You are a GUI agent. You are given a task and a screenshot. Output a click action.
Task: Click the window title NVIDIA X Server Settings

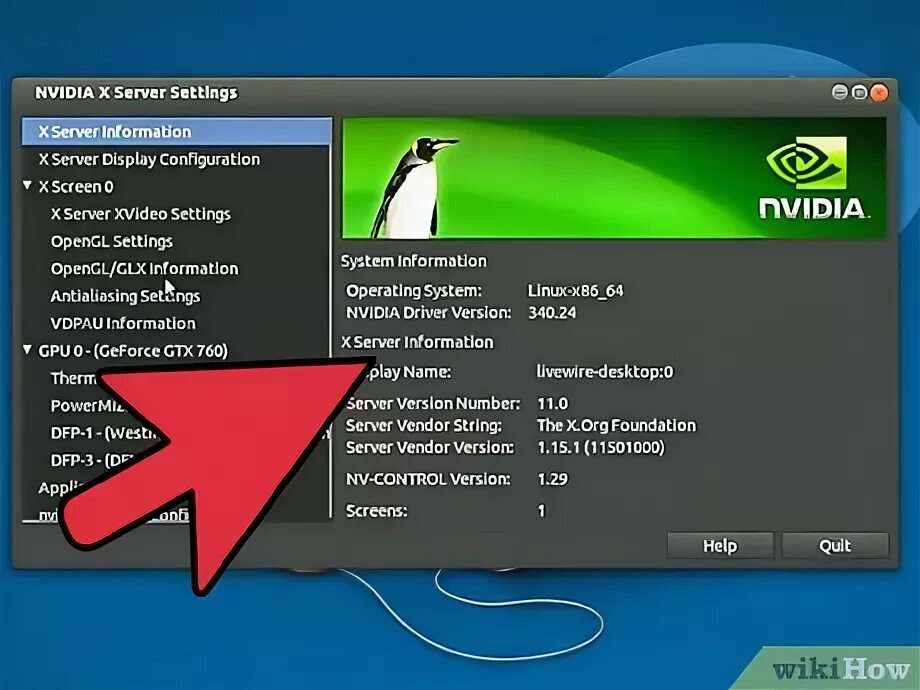[136, 93]
